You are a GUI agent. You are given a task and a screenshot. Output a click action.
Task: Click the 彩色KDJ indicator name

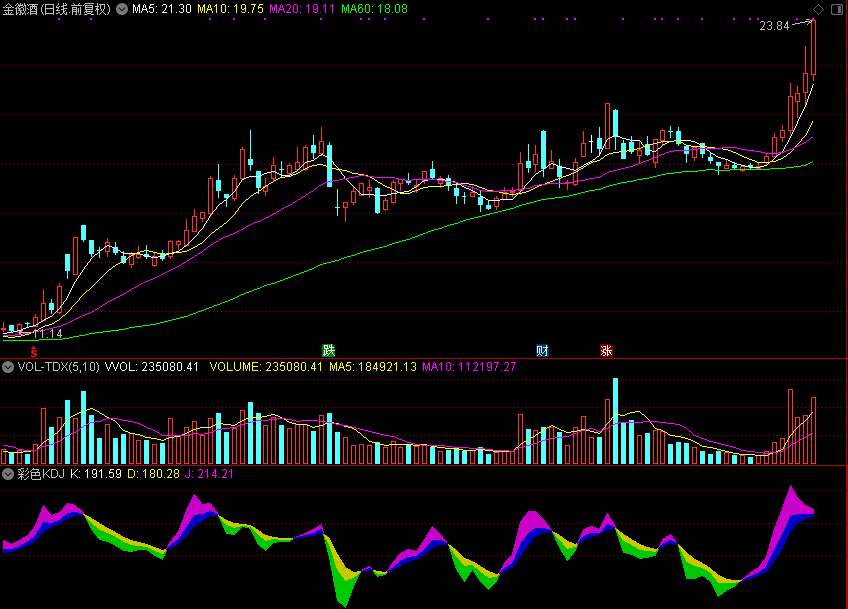click(41, 474)
